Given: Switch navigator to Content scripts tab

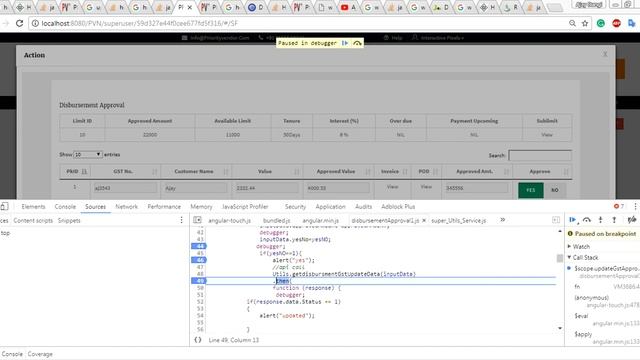Looking at the screenshot, I should click(33, 220).
